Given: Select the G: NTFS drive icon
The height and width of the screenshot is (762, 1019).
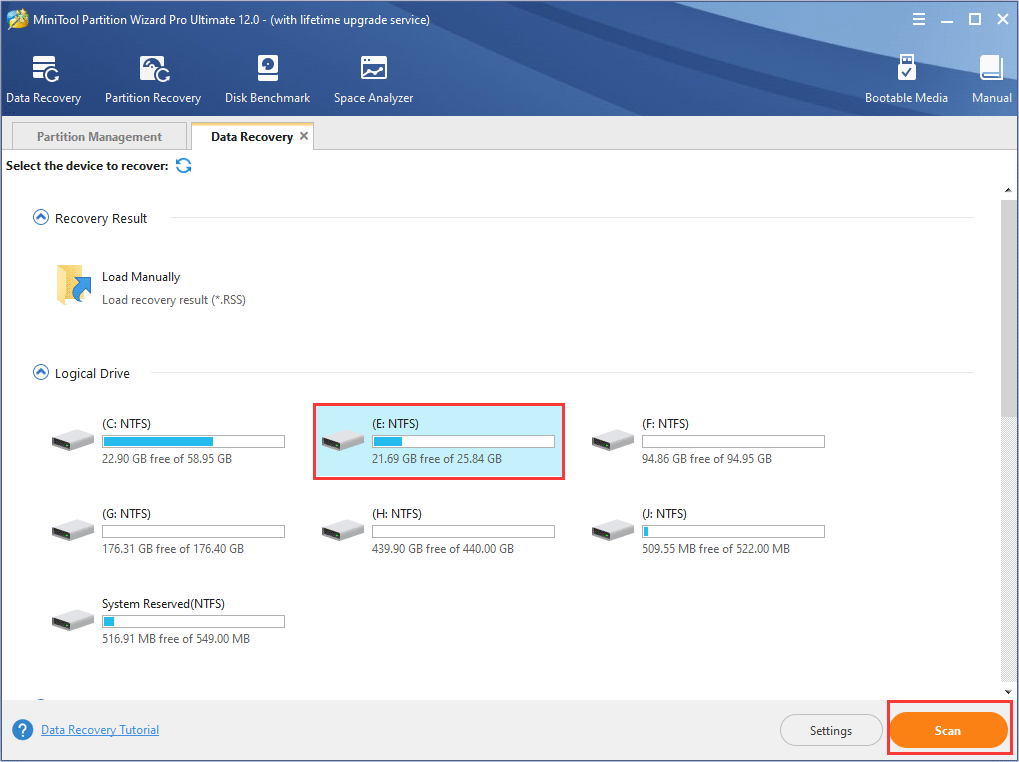Looking at the screenshot, I should 73,530.
